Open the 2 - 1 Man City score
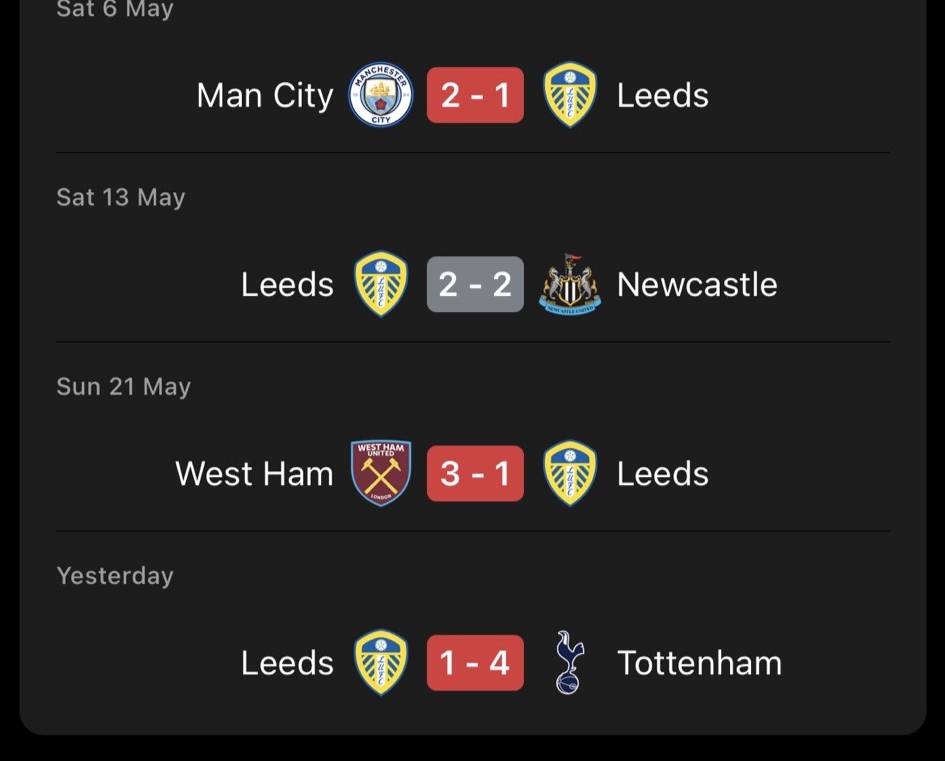Image resolution: width=945 pixels, height=761 pixels. 475,95
